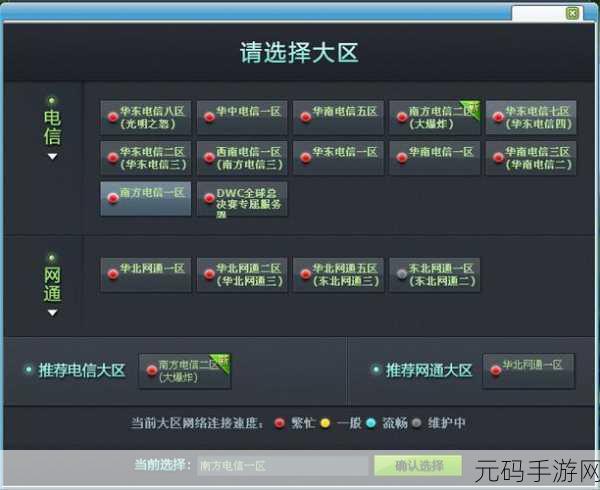Image resolution: width=600 pixels, height=490 pixels.
Task: Select server 华中电信一区
Action: (242, 118)
